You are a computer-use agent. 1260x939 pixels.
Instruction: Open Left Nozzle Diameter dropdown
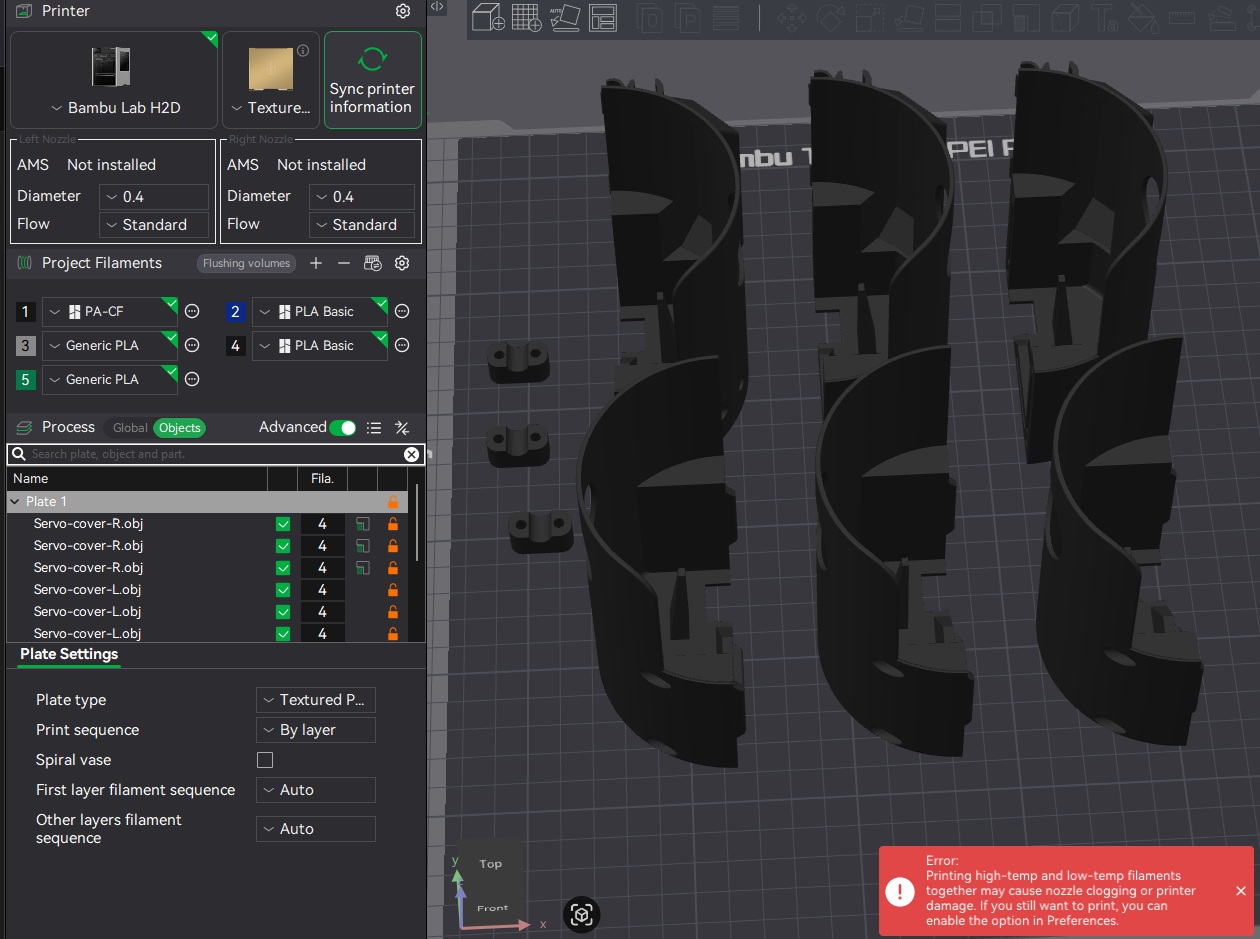[154, 197]
